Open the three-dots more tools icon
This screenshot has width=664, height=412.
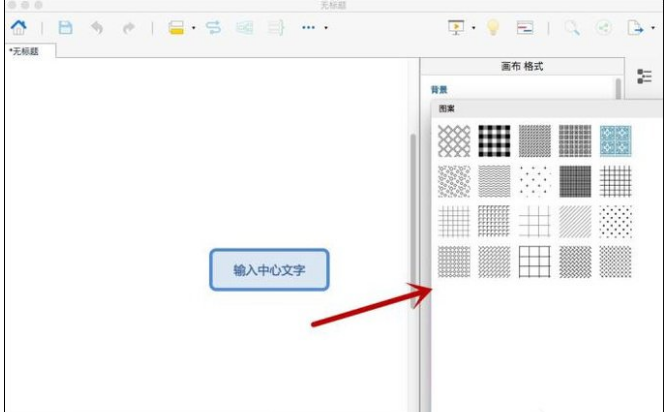click(x=308, y=28)
